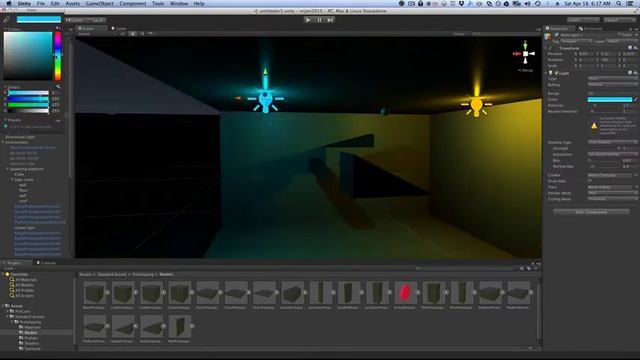Open the Culling Mask dropdown

point(612,199)
